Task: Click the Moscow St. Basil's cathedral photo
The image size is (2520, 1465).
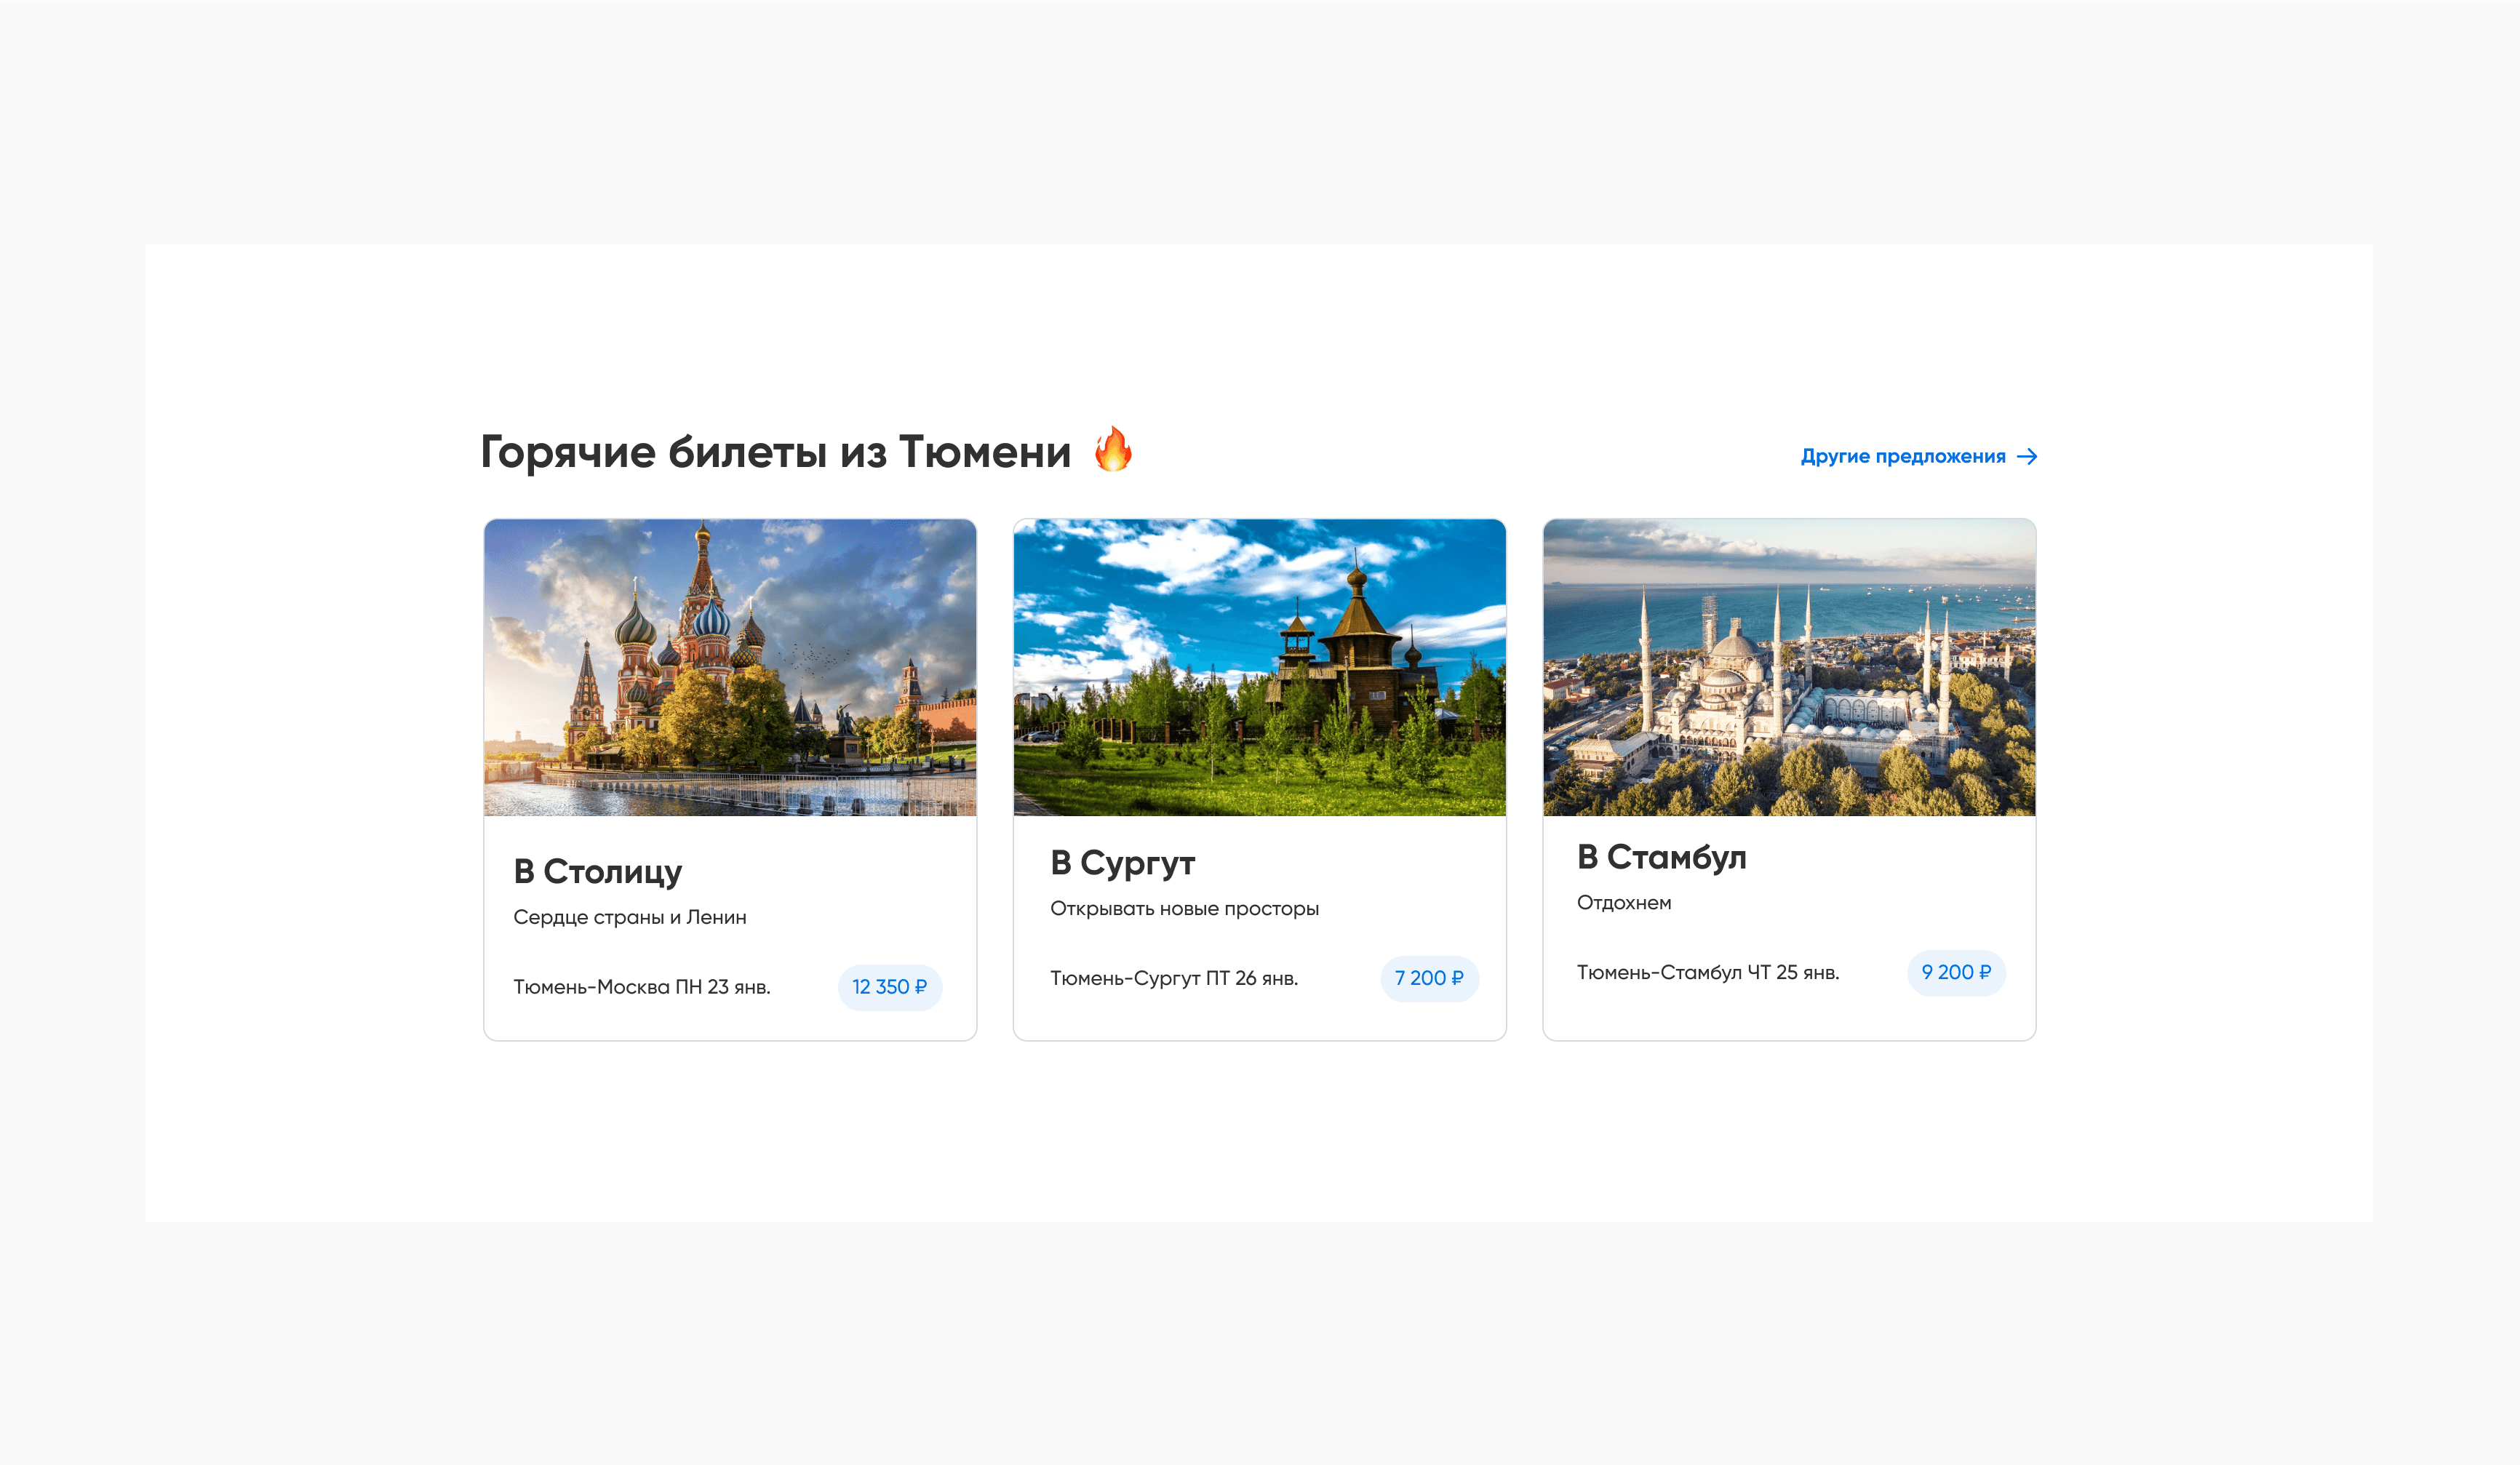Action: pyautogui.click(x=730, y=667)
